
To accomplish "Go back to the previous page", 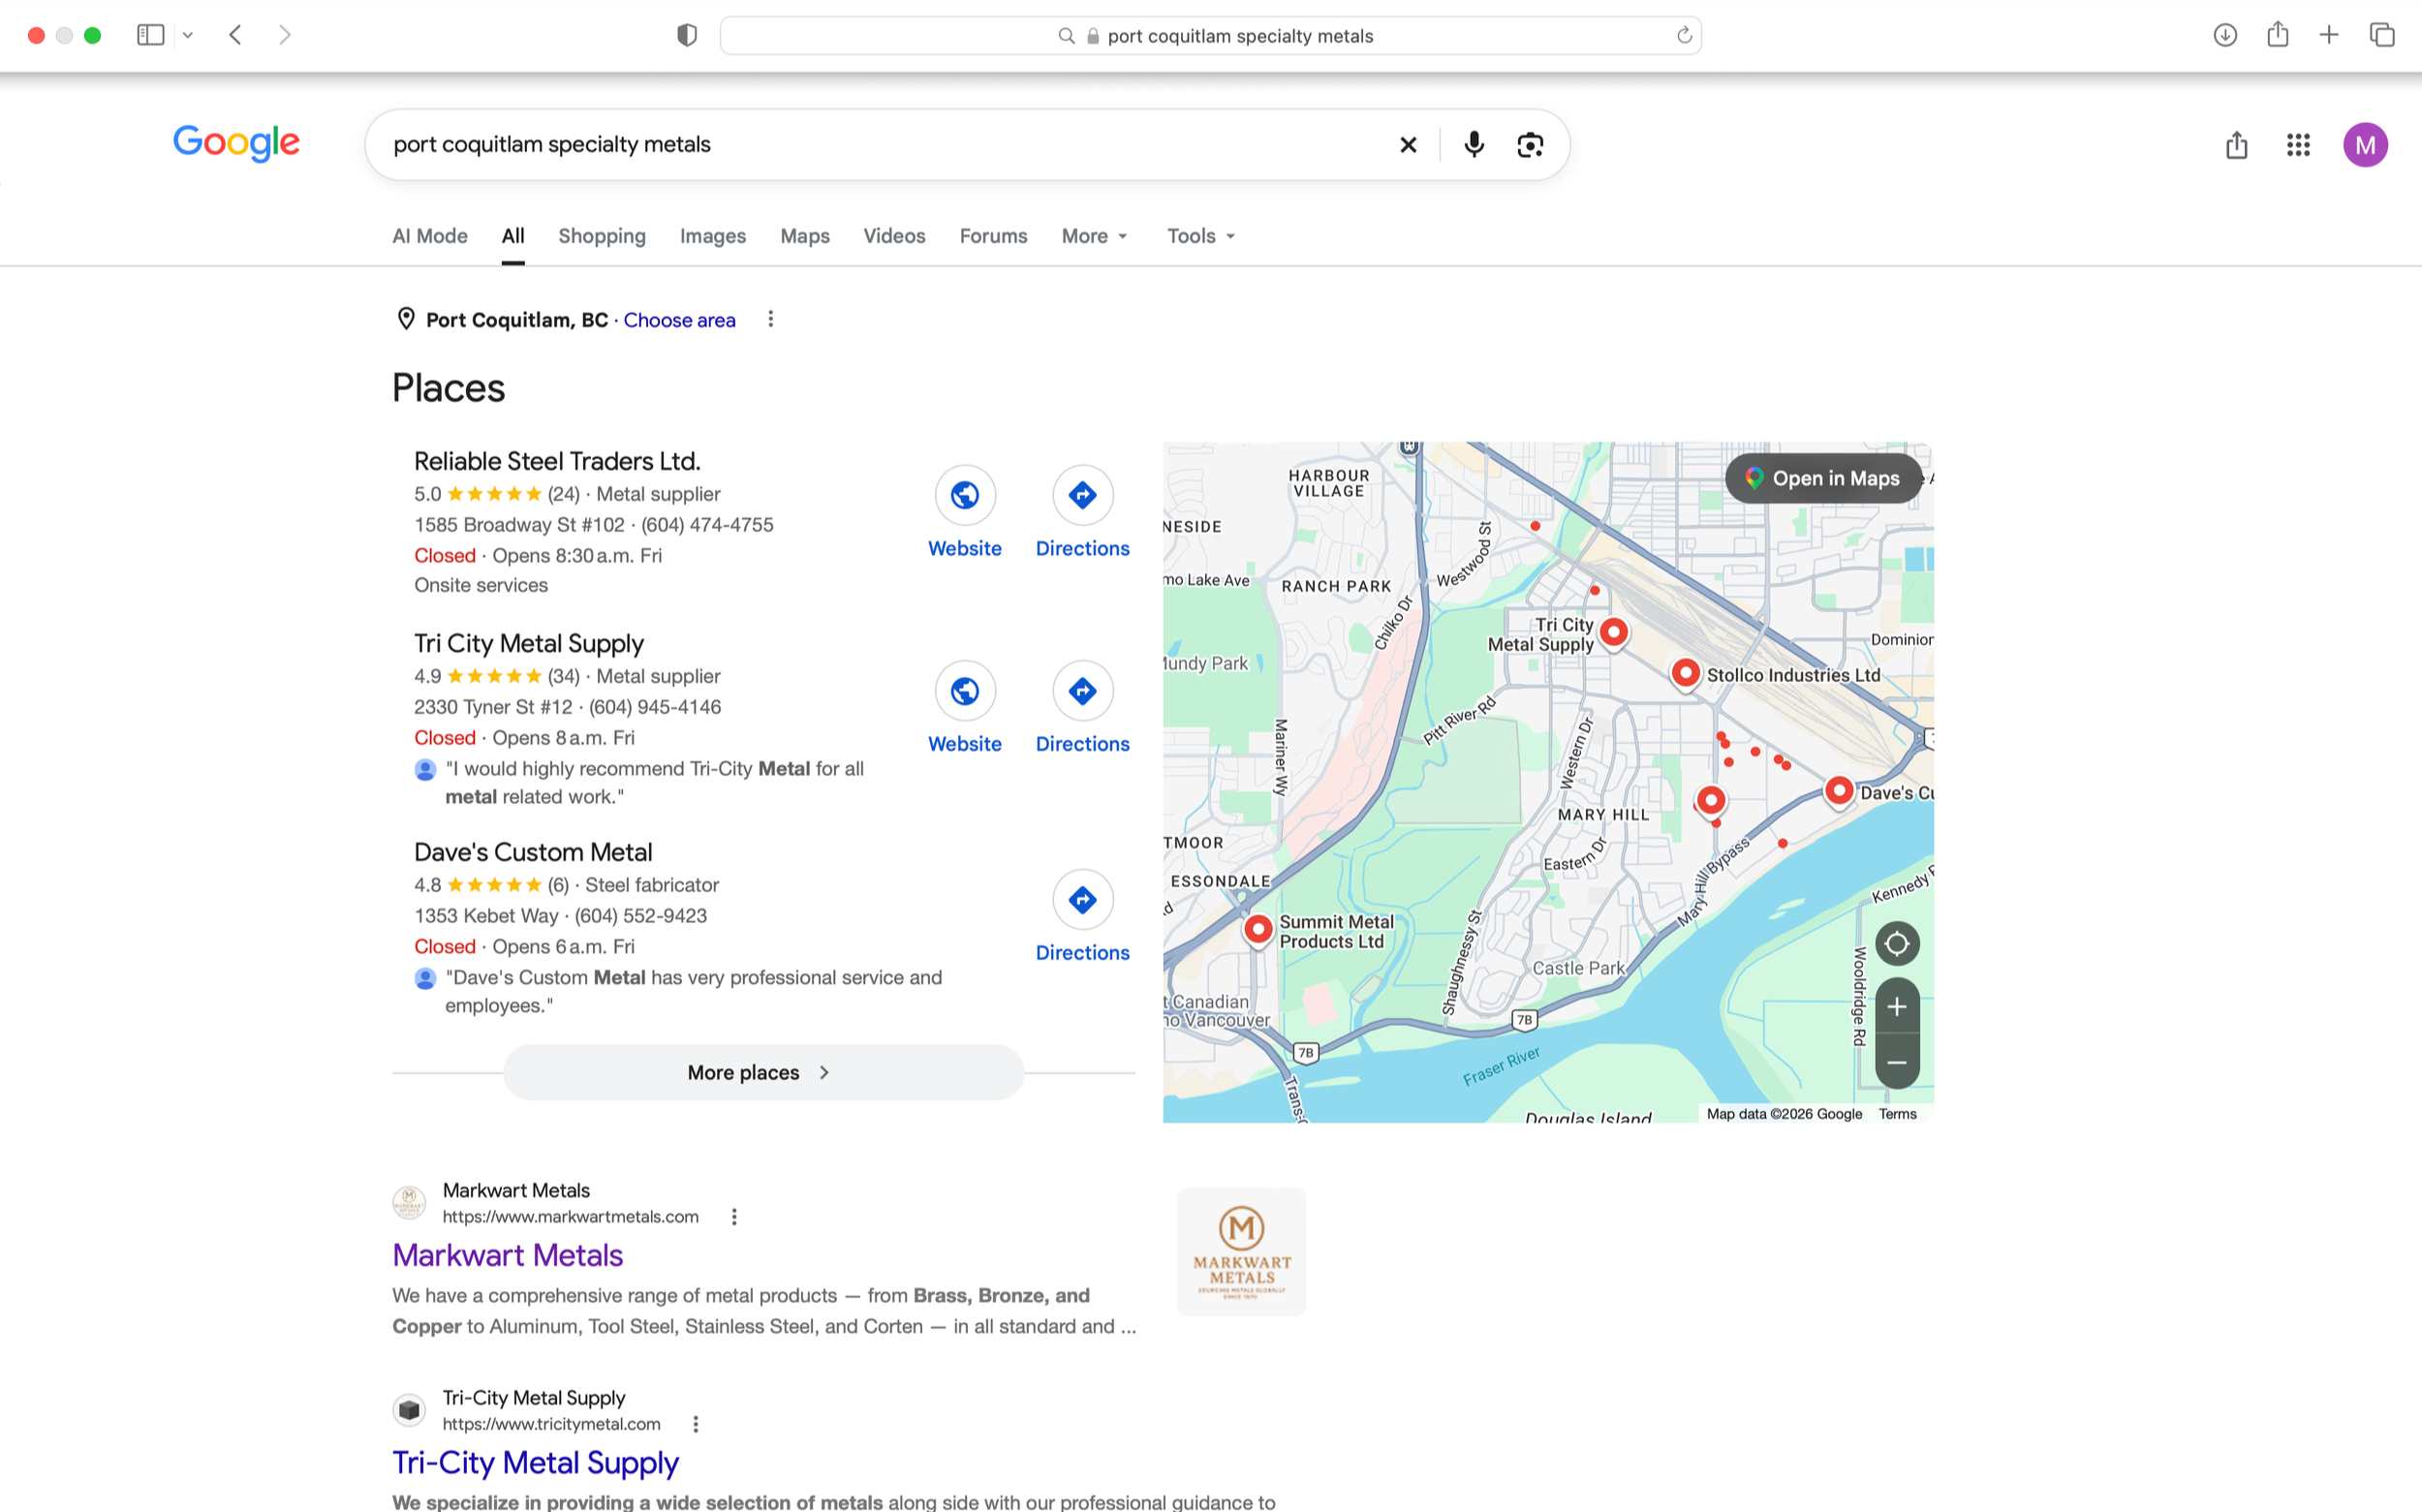I will click(x=236, y=35).
